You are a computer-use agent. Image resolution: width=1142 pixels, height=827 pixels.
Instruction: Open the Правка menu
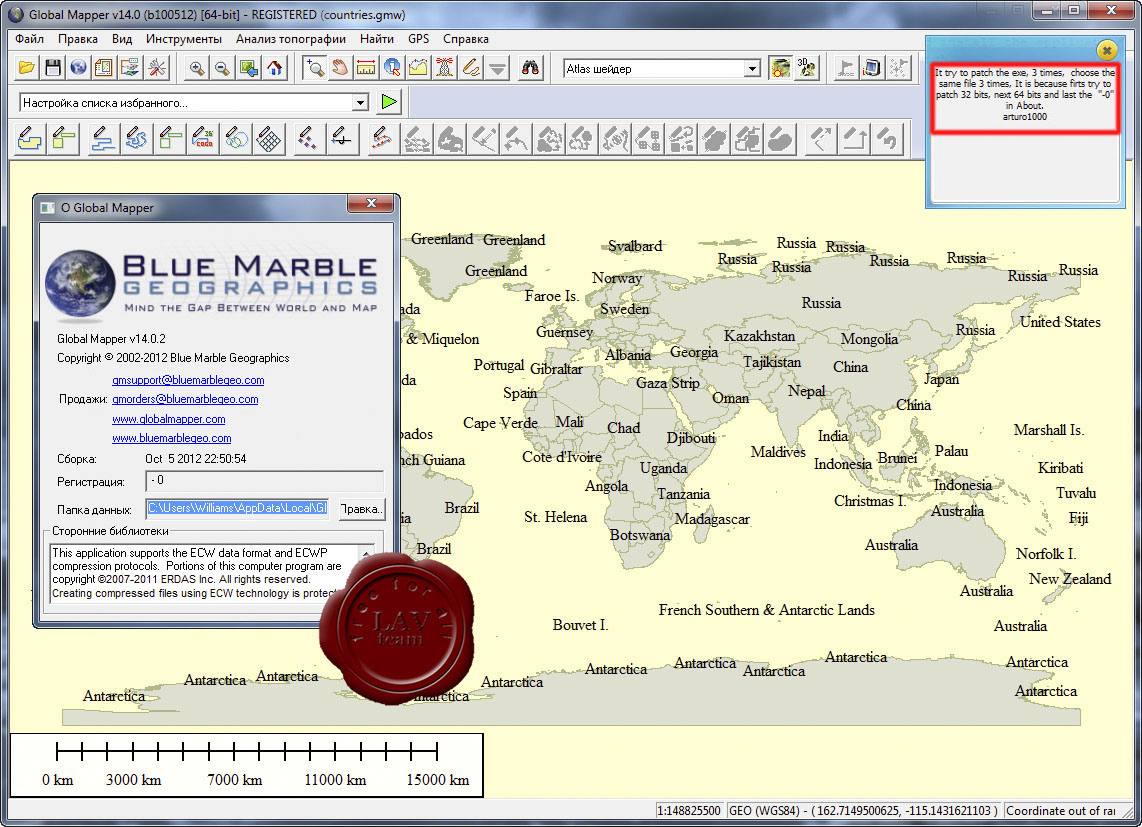78,39
